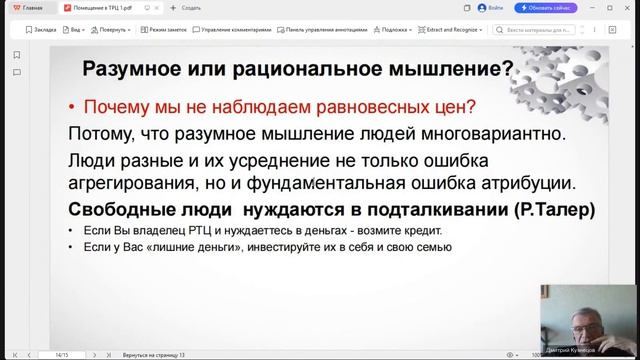Viewport: 640px width, 360px height.
Task: Click the window layout icon near Войти
Action: 467,8
